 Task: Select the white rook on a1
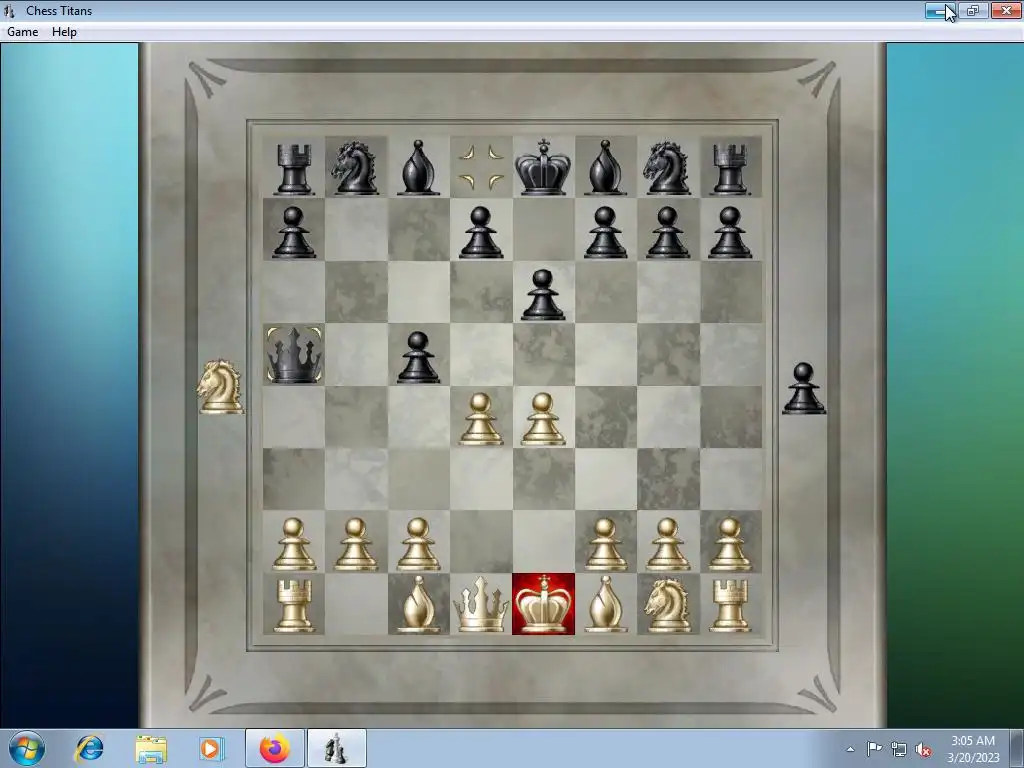(x=294, y=606)
